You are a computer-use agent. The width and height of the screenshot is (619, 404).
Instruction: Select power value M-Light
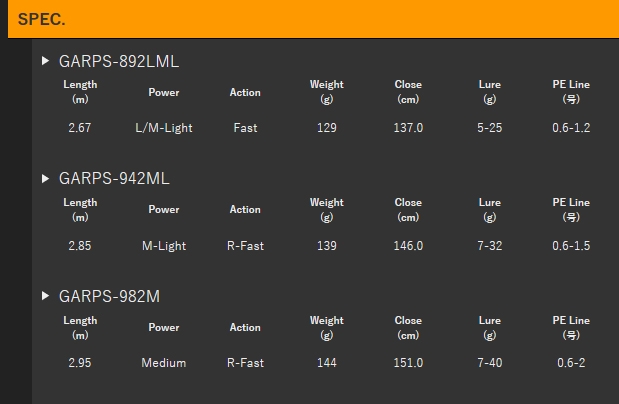164,246
